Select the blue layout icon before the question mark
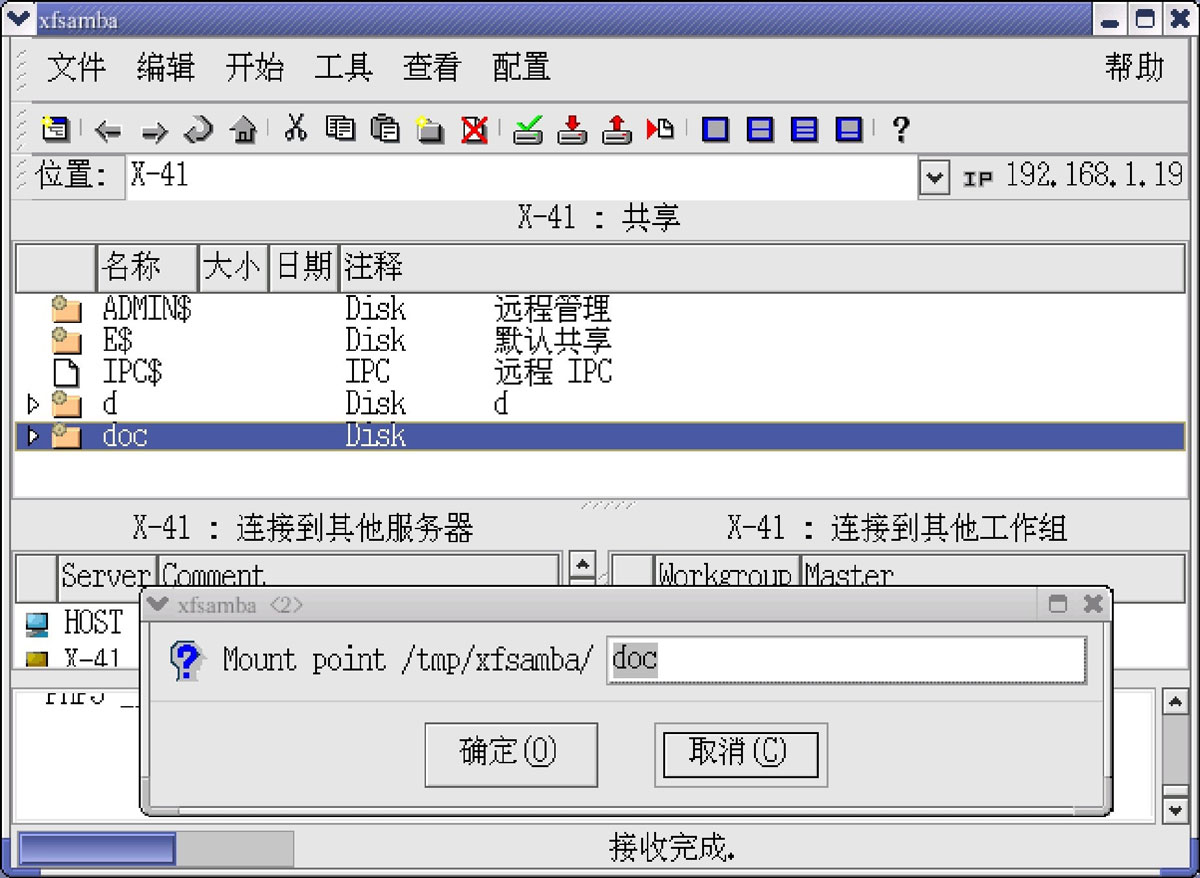This screenshot has width=1200, height=878. pyautogui.click(x=850, y=129)
